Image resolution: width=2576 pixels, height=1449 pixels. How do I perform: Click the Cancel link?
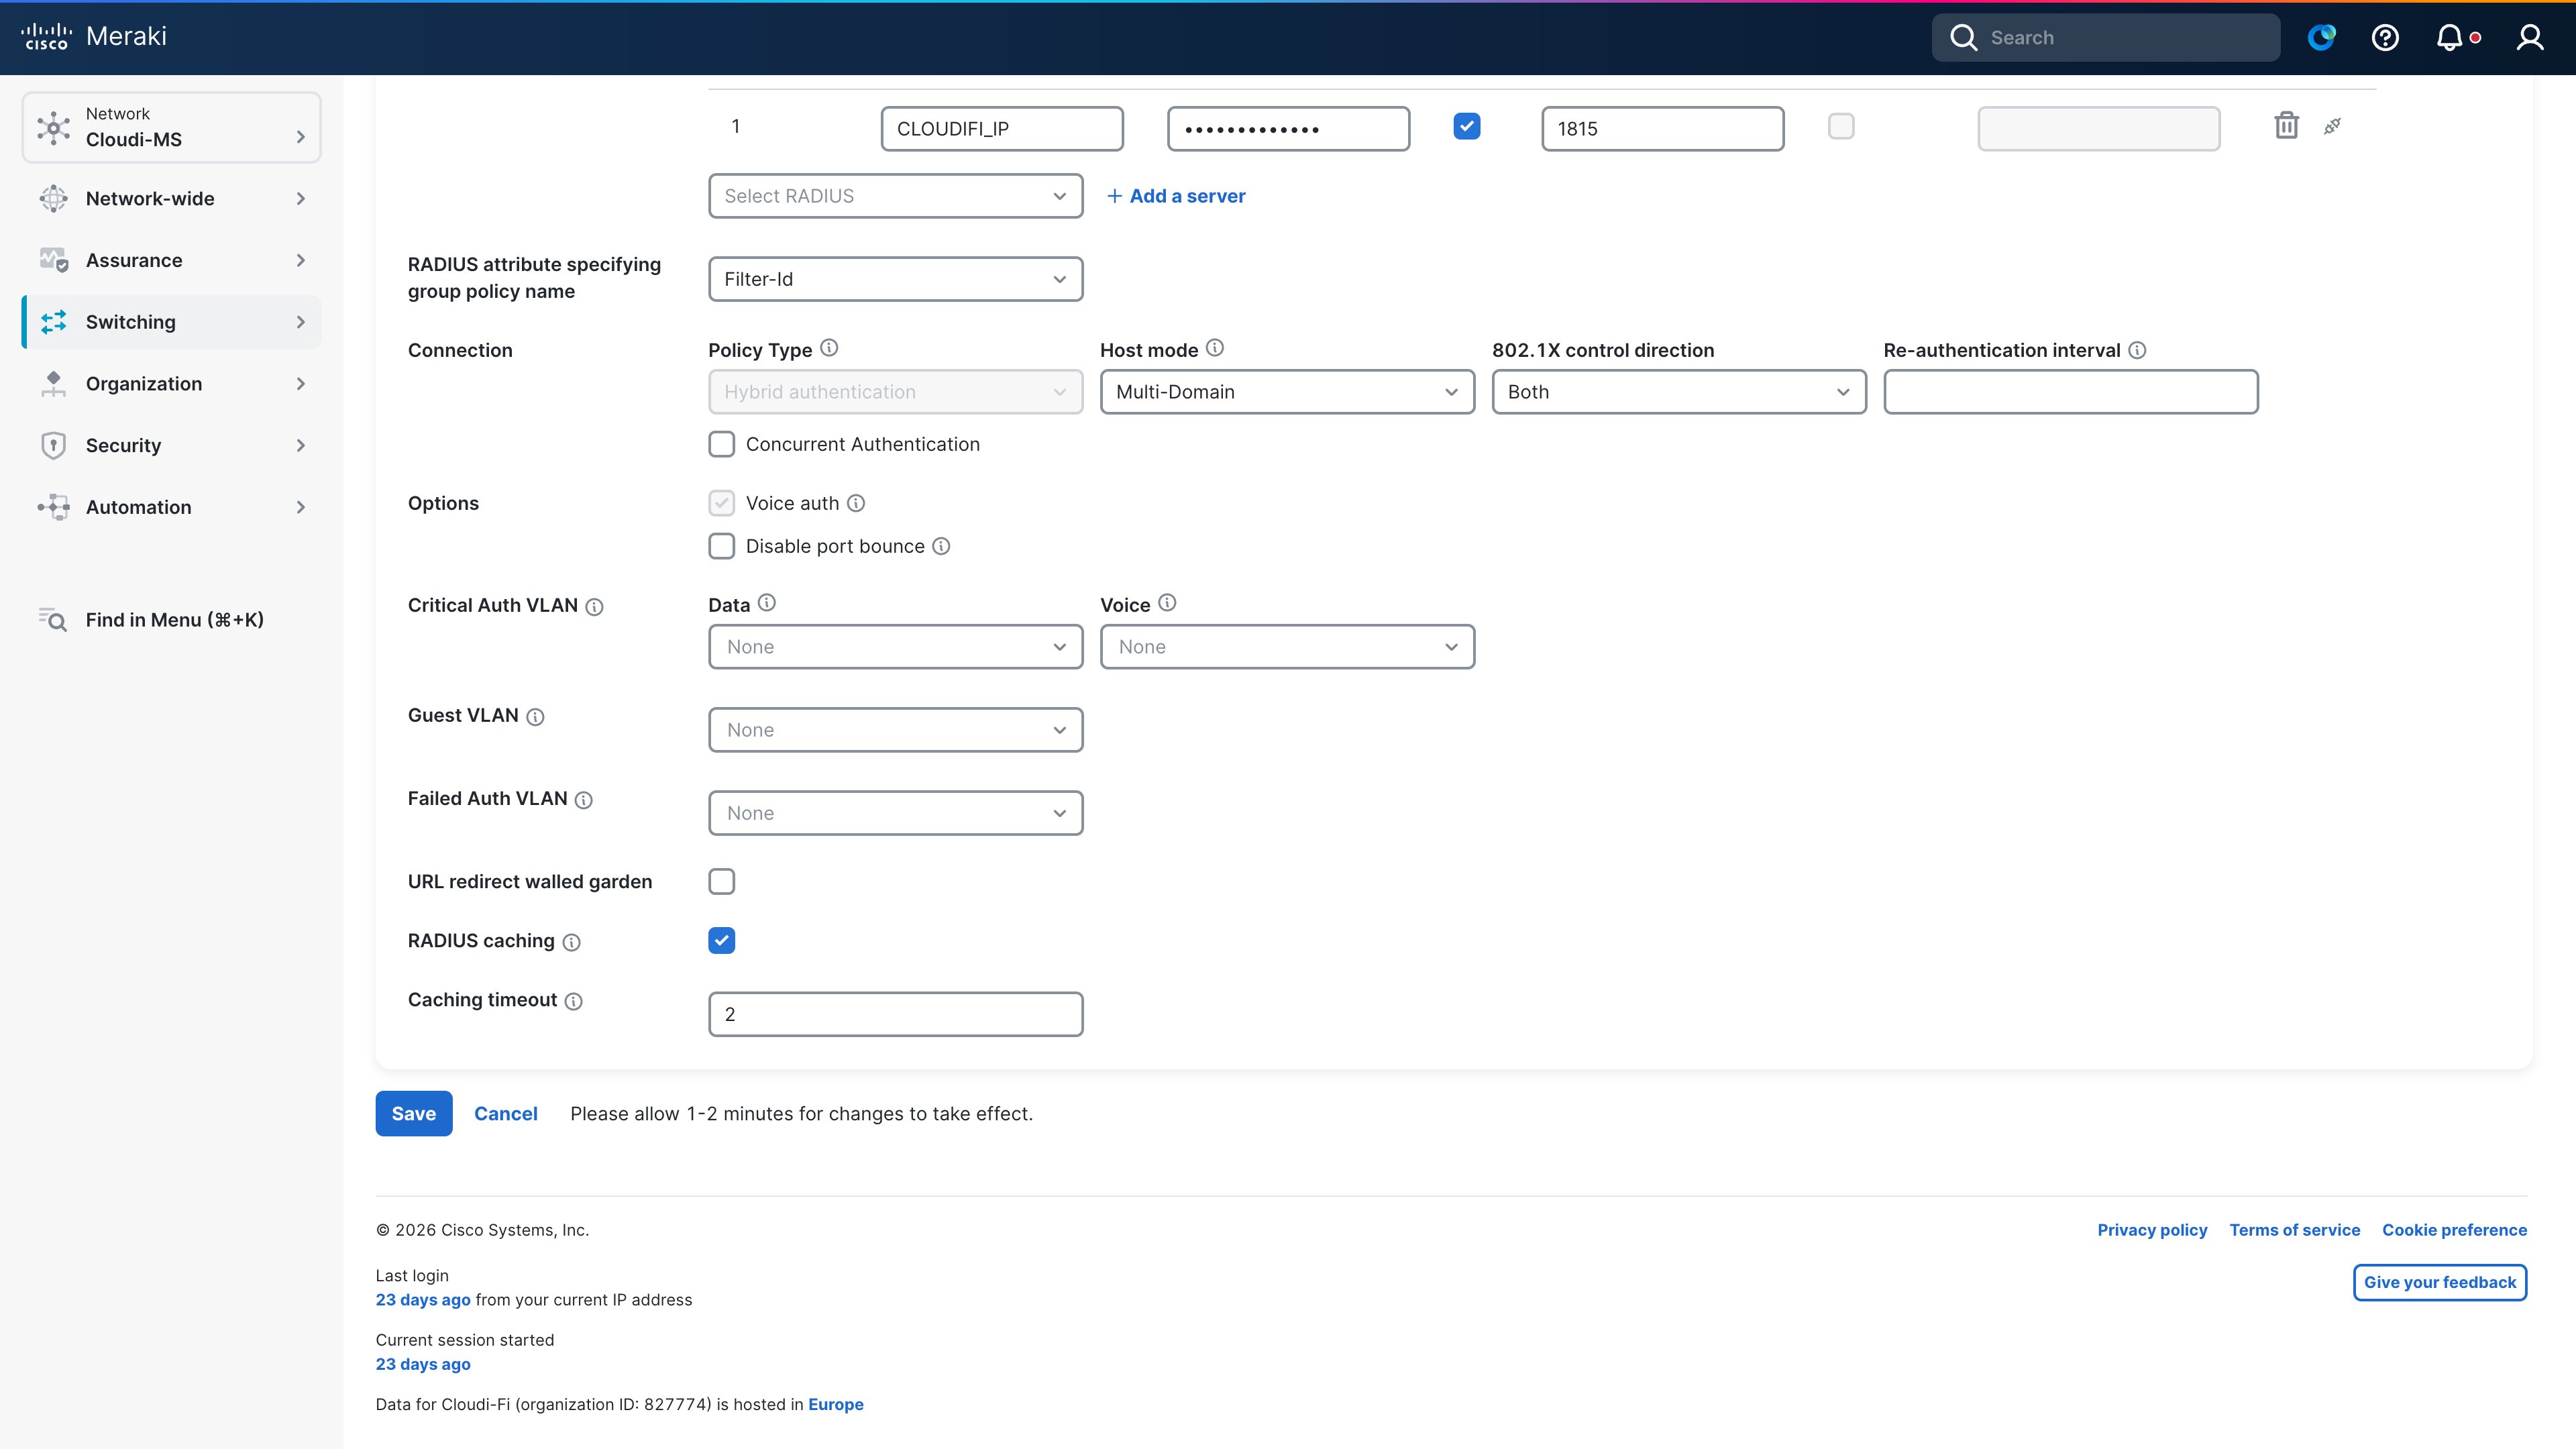point(505,1113)
